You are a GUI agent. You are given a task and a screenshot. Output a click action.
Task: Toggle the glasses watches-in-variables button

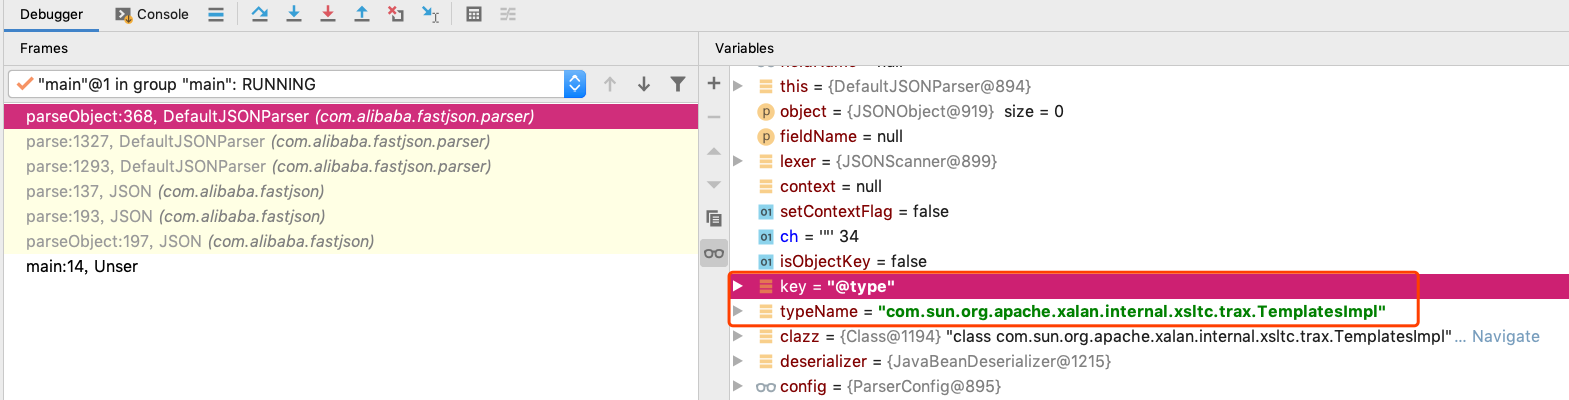coord(714,253)
